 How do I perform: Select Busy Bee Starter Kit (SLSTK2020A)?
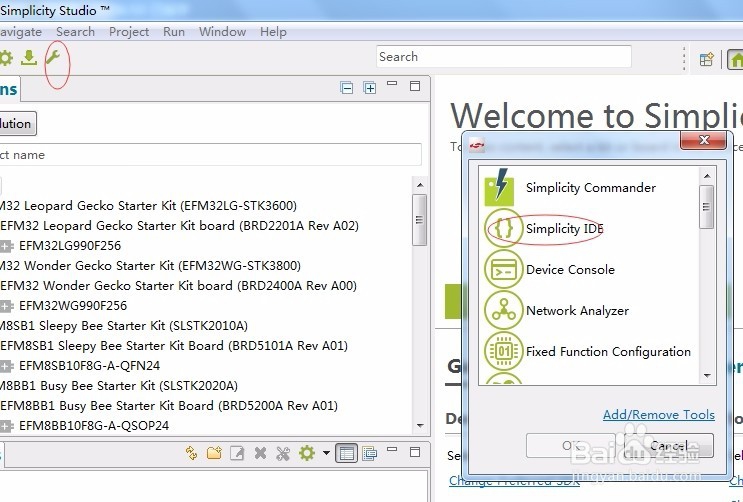119,386
